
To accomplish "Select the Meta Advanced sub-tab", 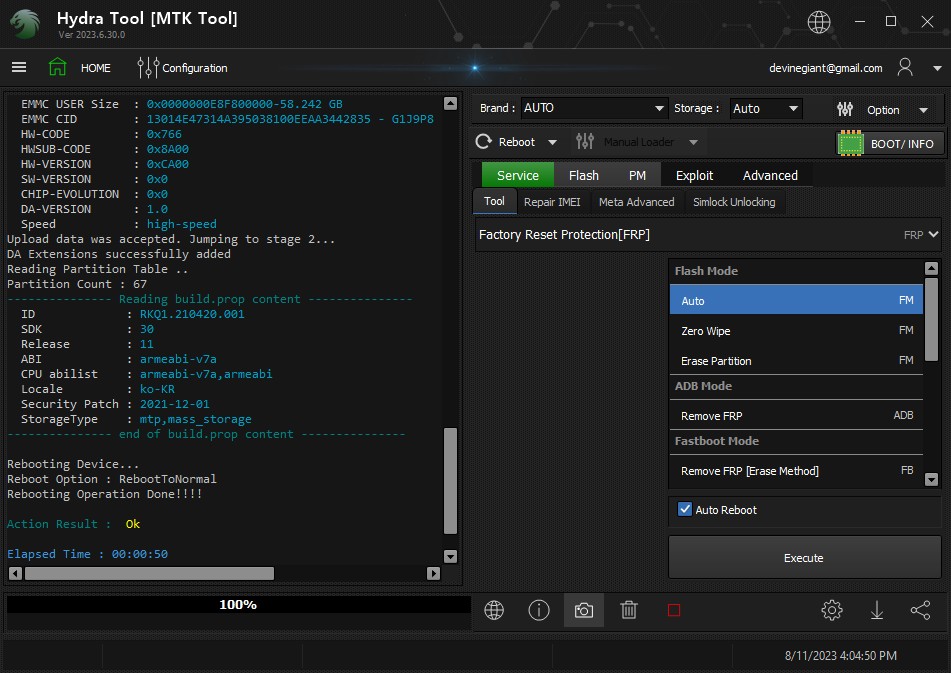I will [636, 202].
